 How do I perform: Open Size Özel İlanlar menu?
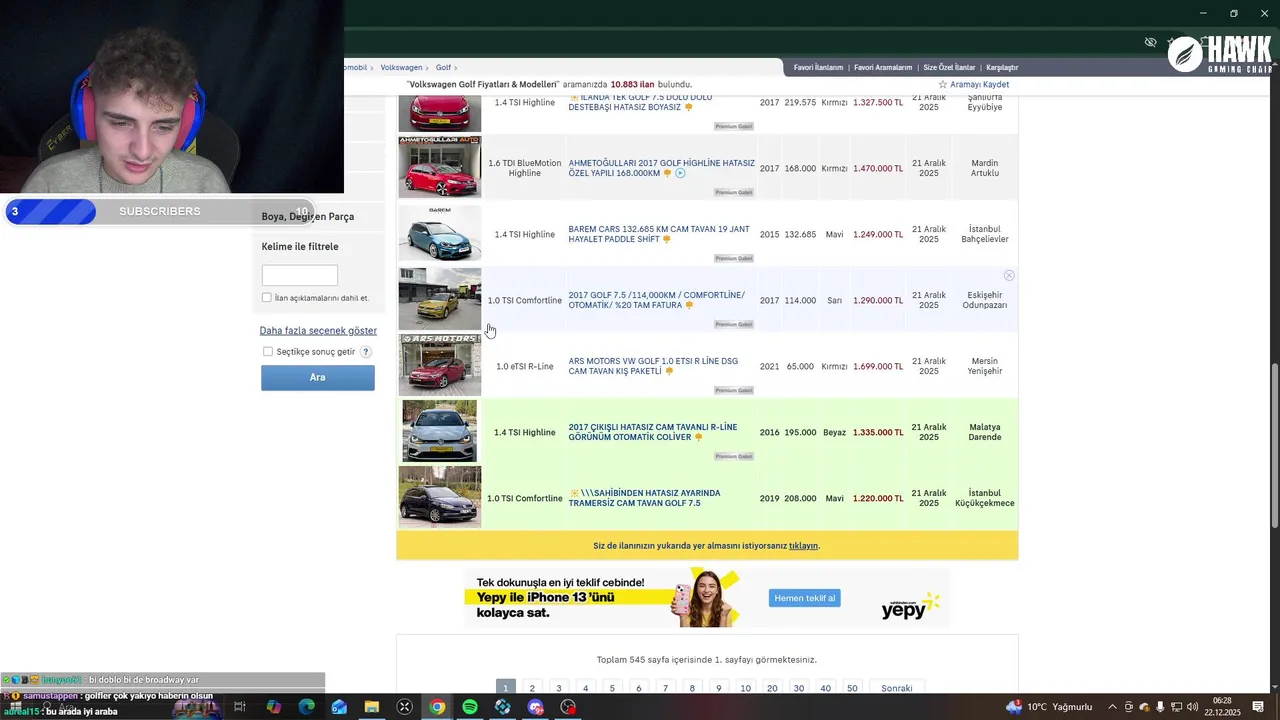pos(949,68)
